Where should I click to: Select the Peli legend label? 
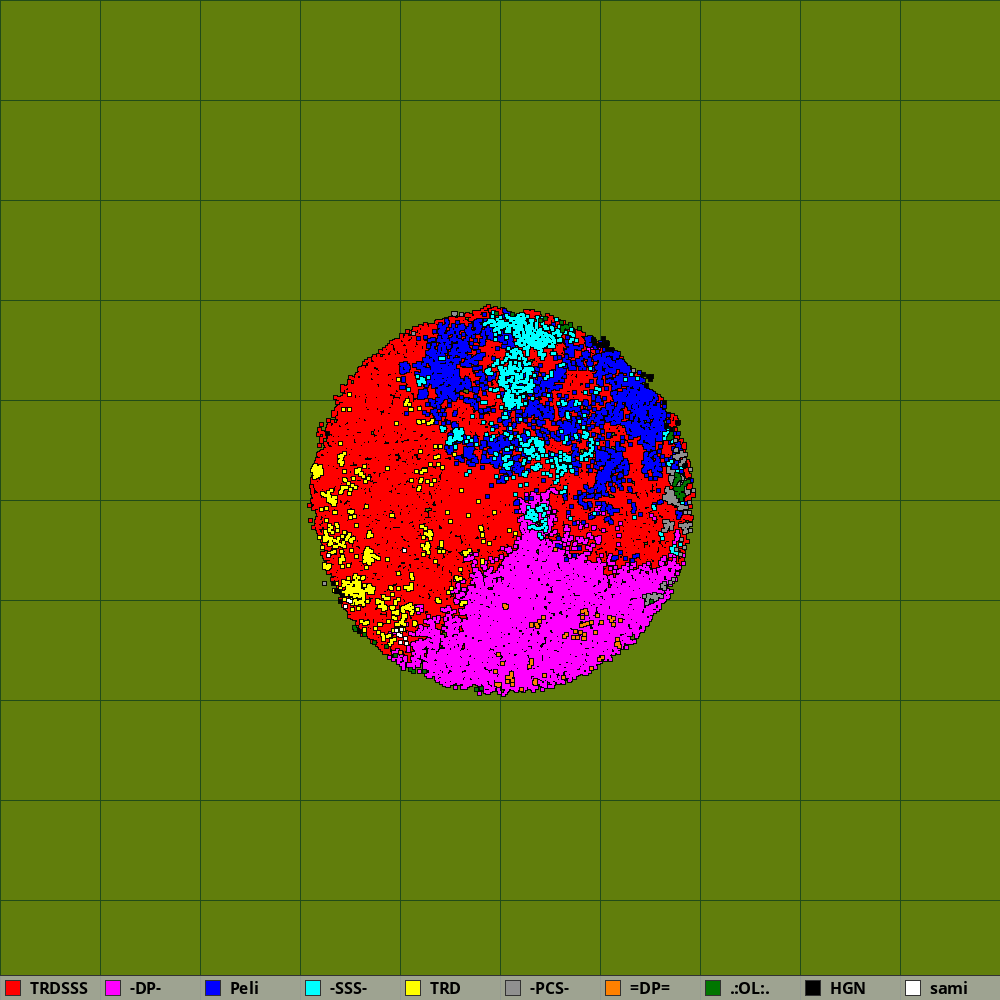click(x=244, y=989)
